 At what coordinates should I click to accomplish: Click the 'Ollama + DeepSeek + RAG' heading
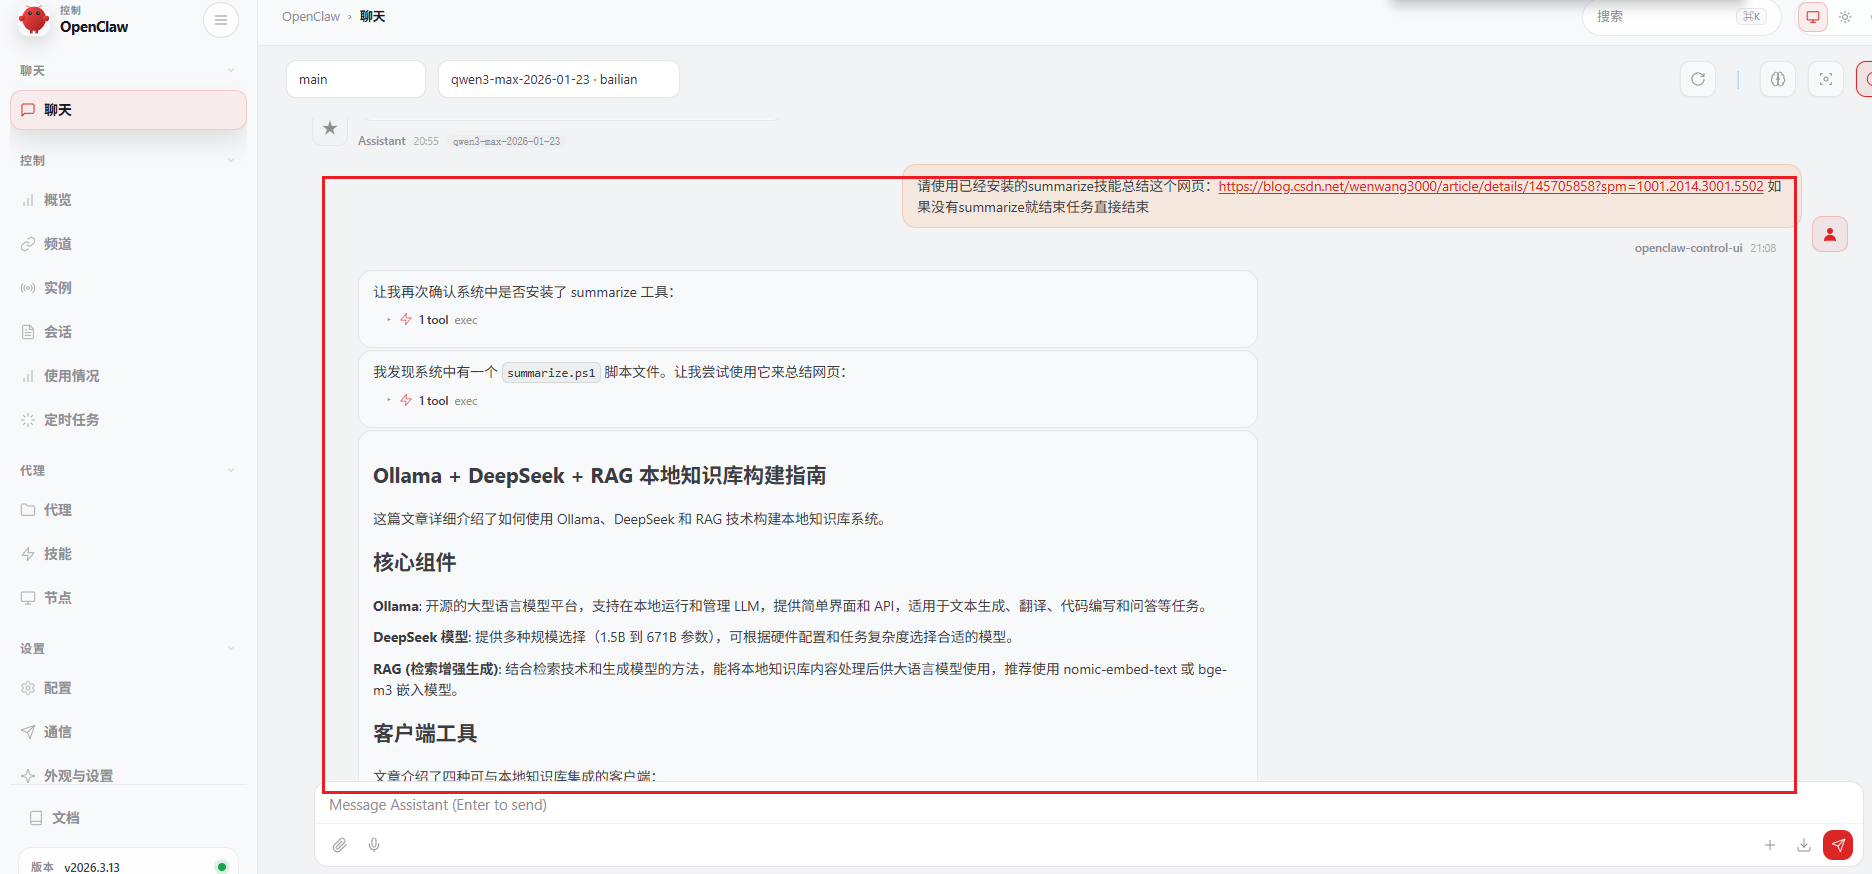pyautogui.click(x=600, y=476)
